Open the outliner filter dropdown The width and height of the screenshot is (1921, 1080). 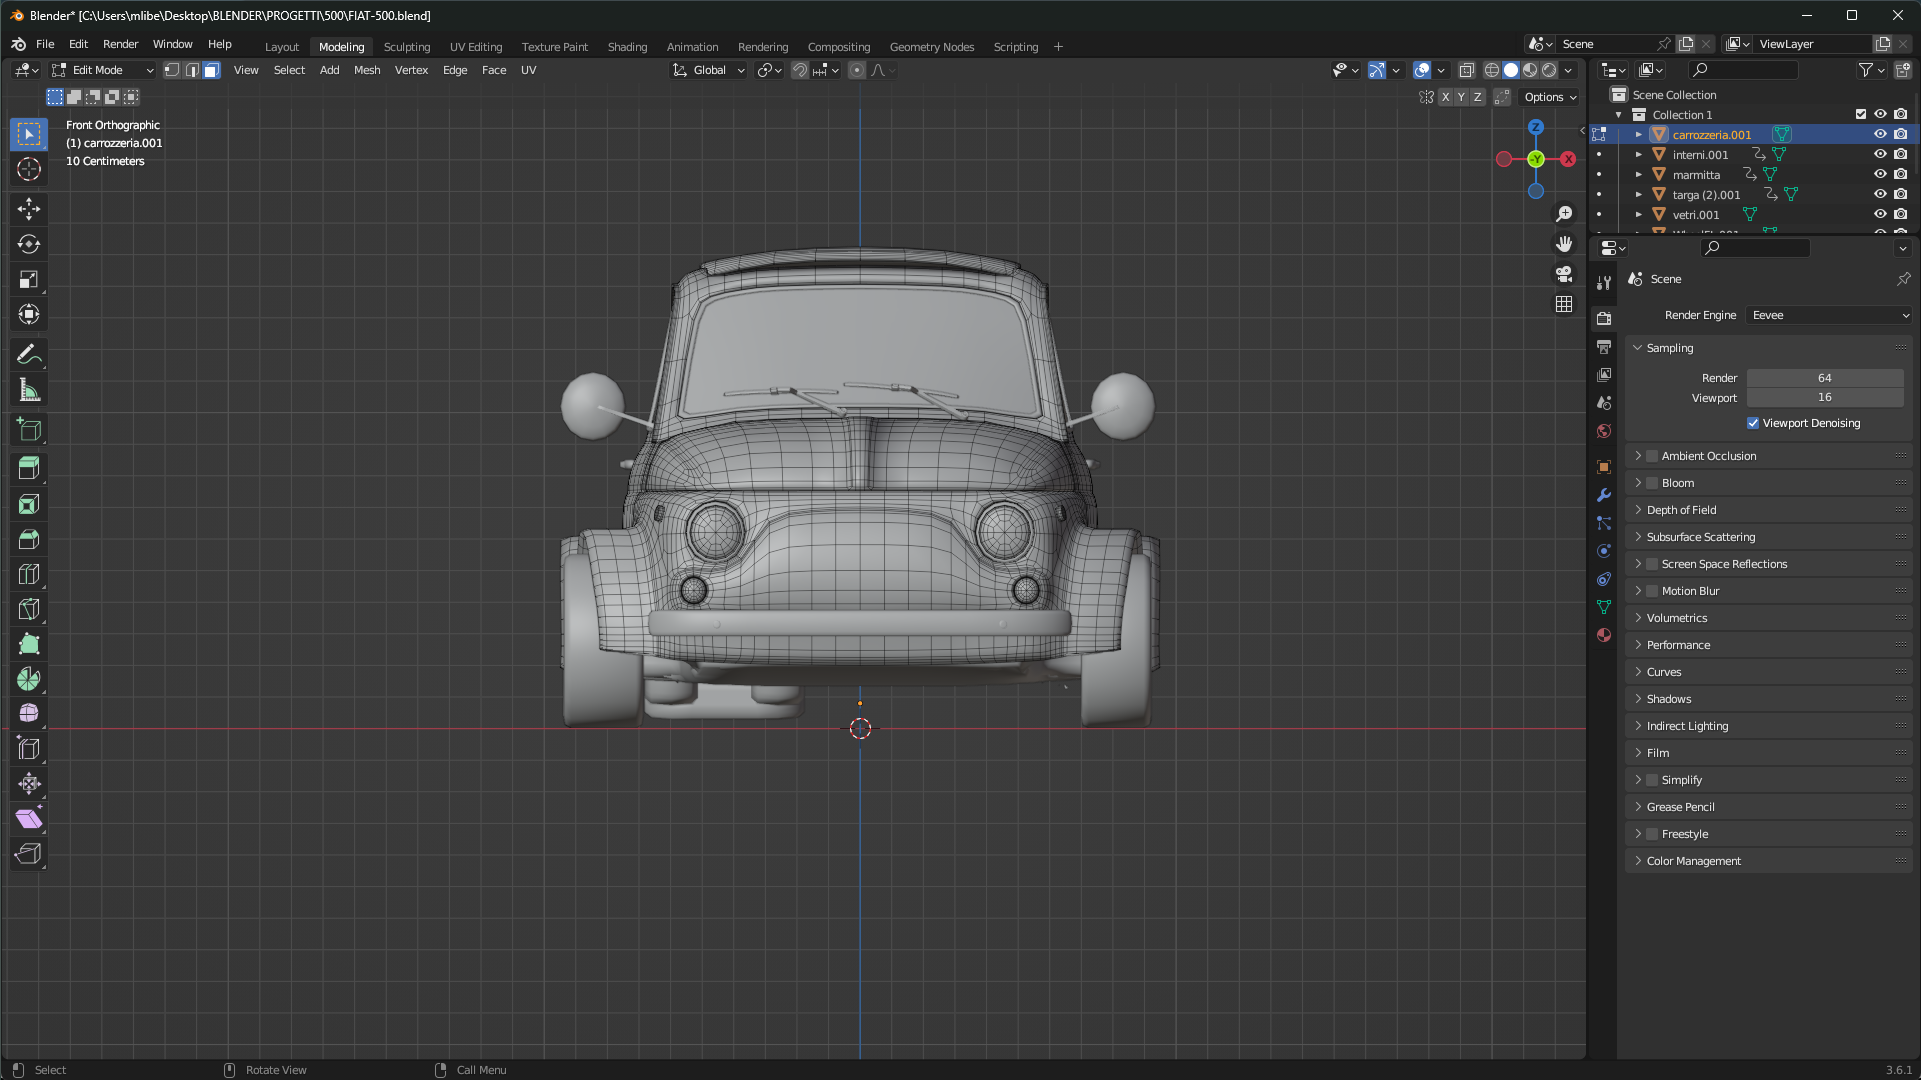click(1871, 70)
